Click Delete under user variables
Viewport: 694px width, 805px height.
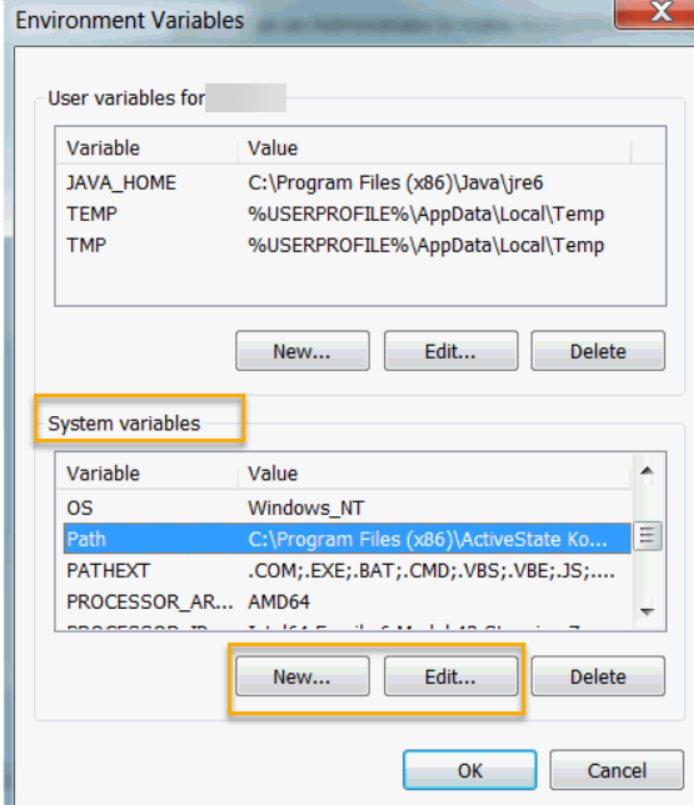[x=598, y=351]
